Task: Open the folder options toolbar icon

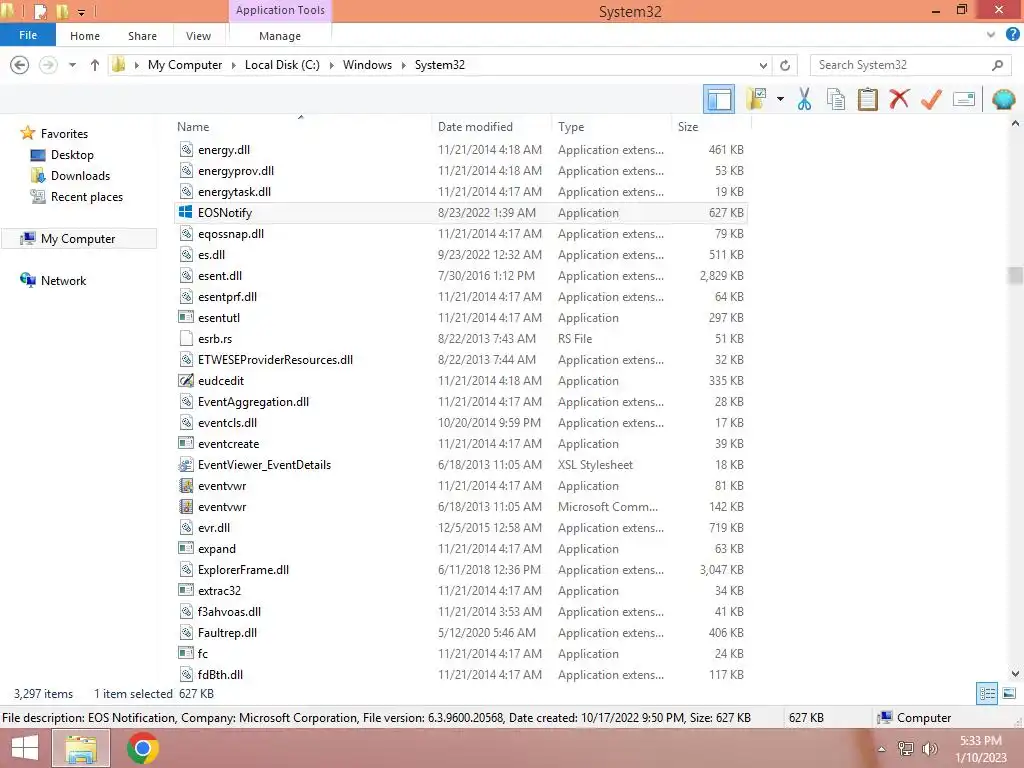Action: [x=756, y=99]
